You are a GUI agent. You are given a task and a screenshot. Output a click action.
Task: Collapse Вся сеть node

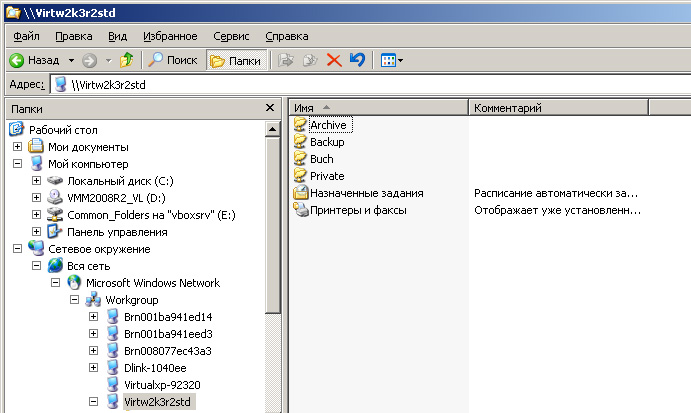[36, 266]
